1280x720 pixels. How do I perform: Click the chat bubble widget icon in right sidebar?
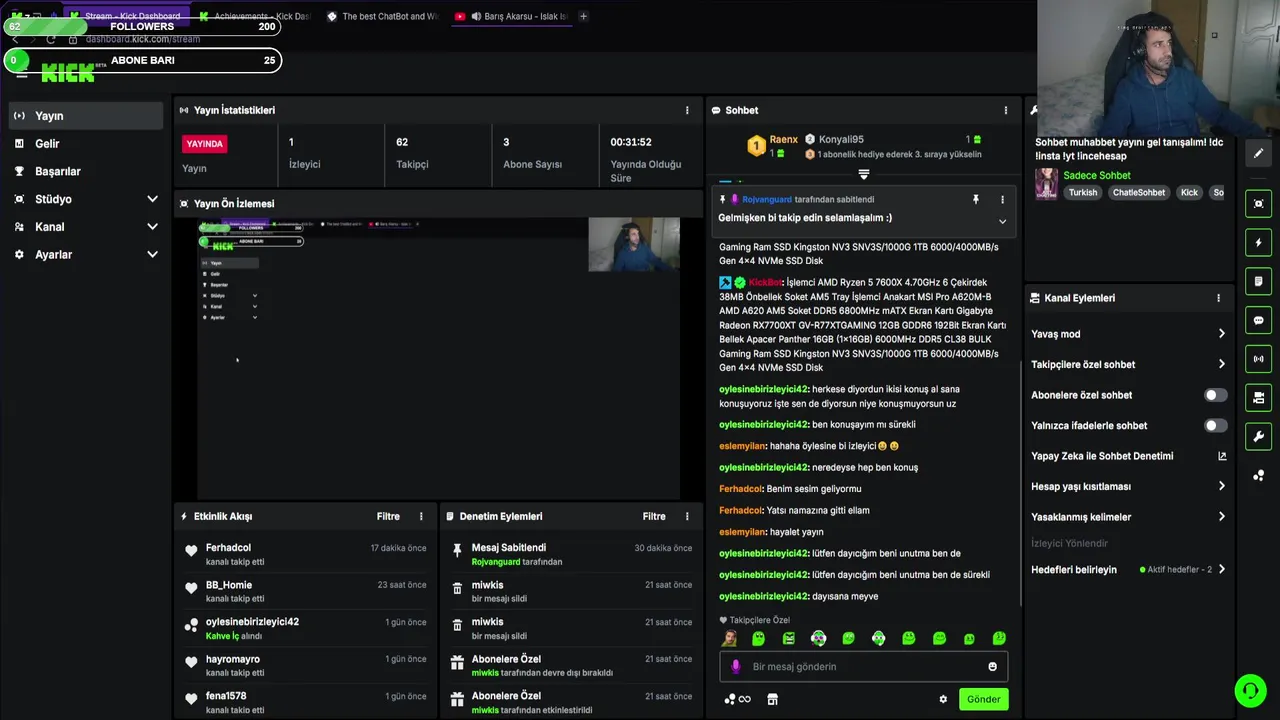tap(1258, 320)
